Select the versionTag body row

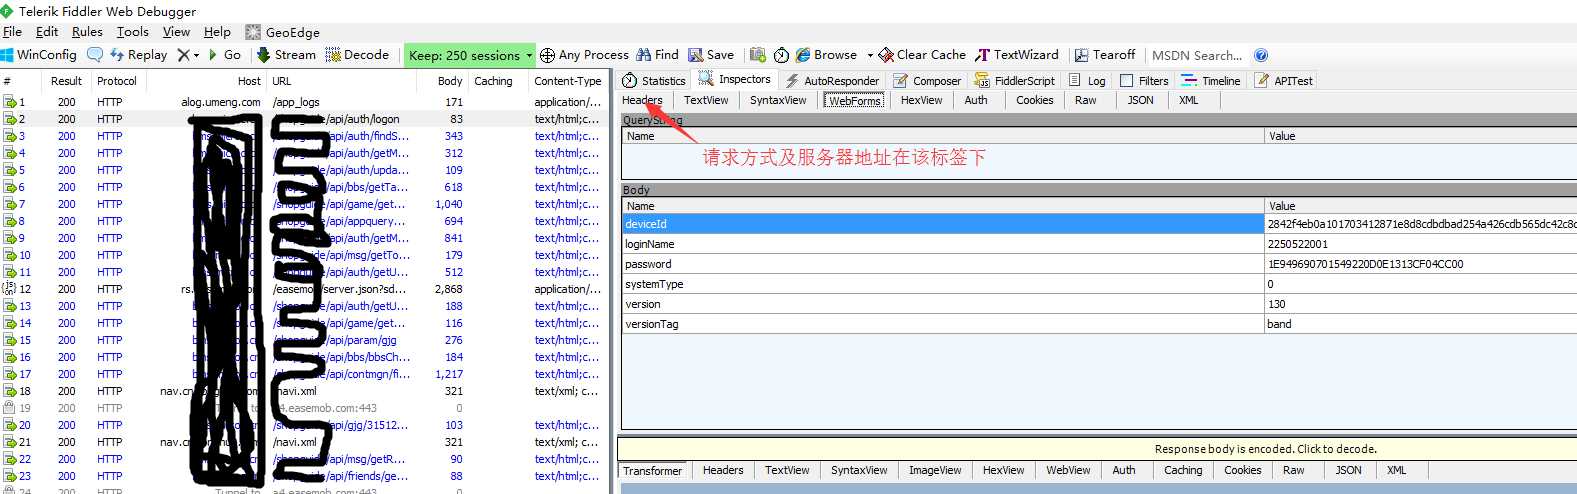1099,324
